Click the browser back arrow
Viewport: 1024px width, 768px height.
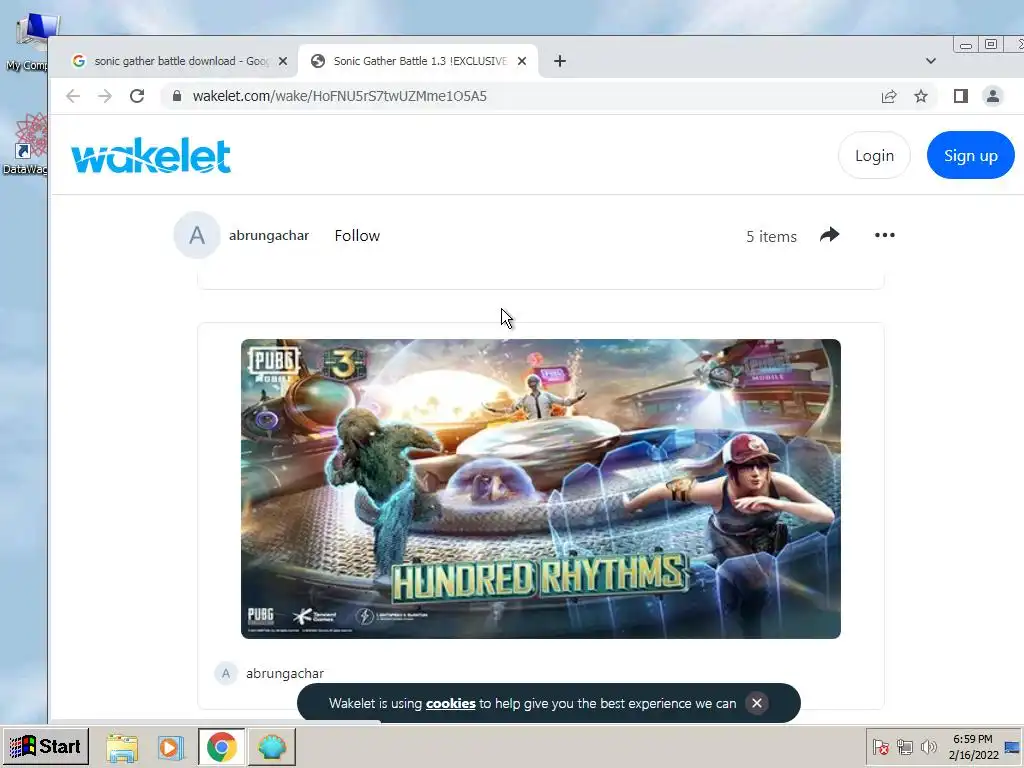73,97
